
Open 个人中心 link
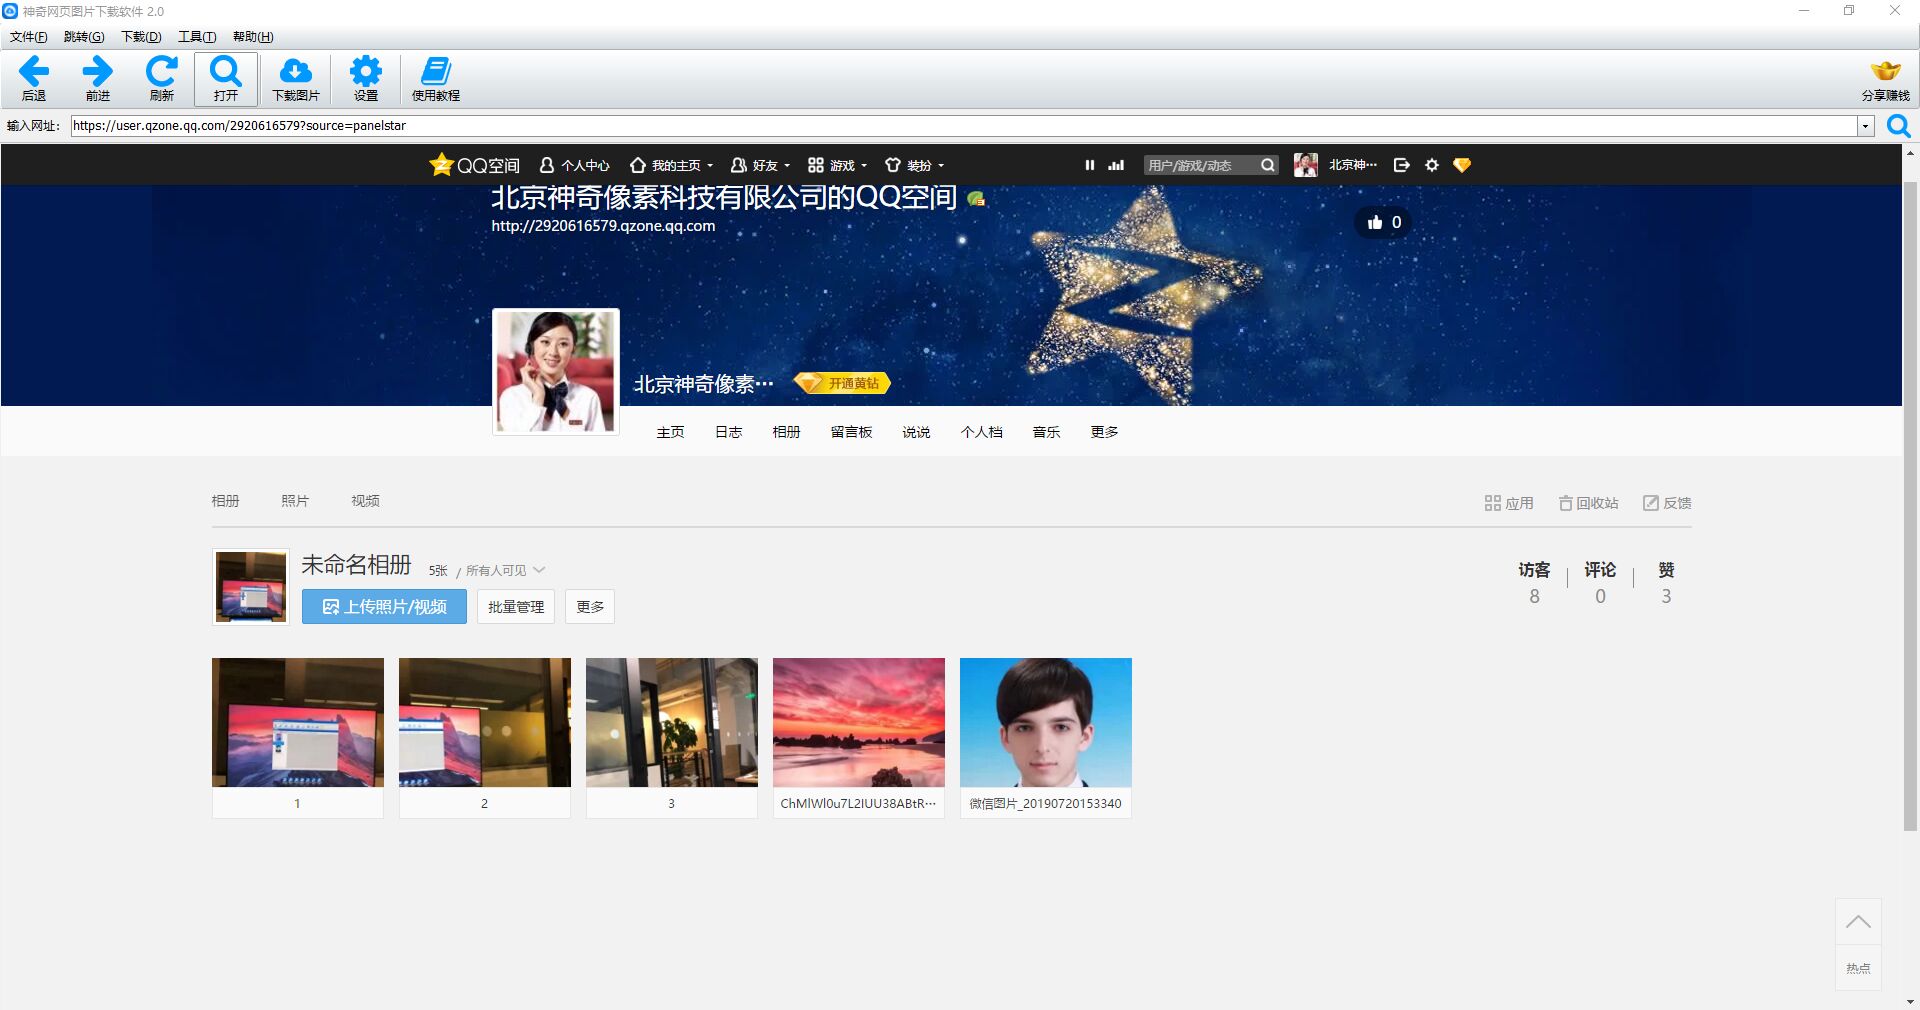click(x=574, y=165)
